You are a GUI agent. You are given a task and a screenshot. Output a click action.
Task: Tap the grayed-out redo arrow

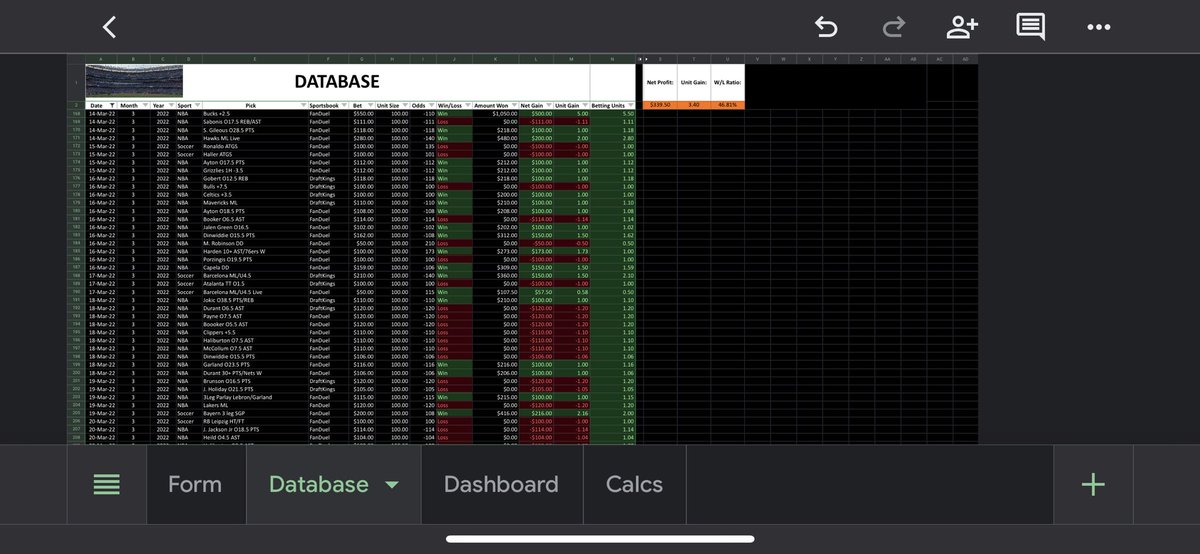point(895,27)
